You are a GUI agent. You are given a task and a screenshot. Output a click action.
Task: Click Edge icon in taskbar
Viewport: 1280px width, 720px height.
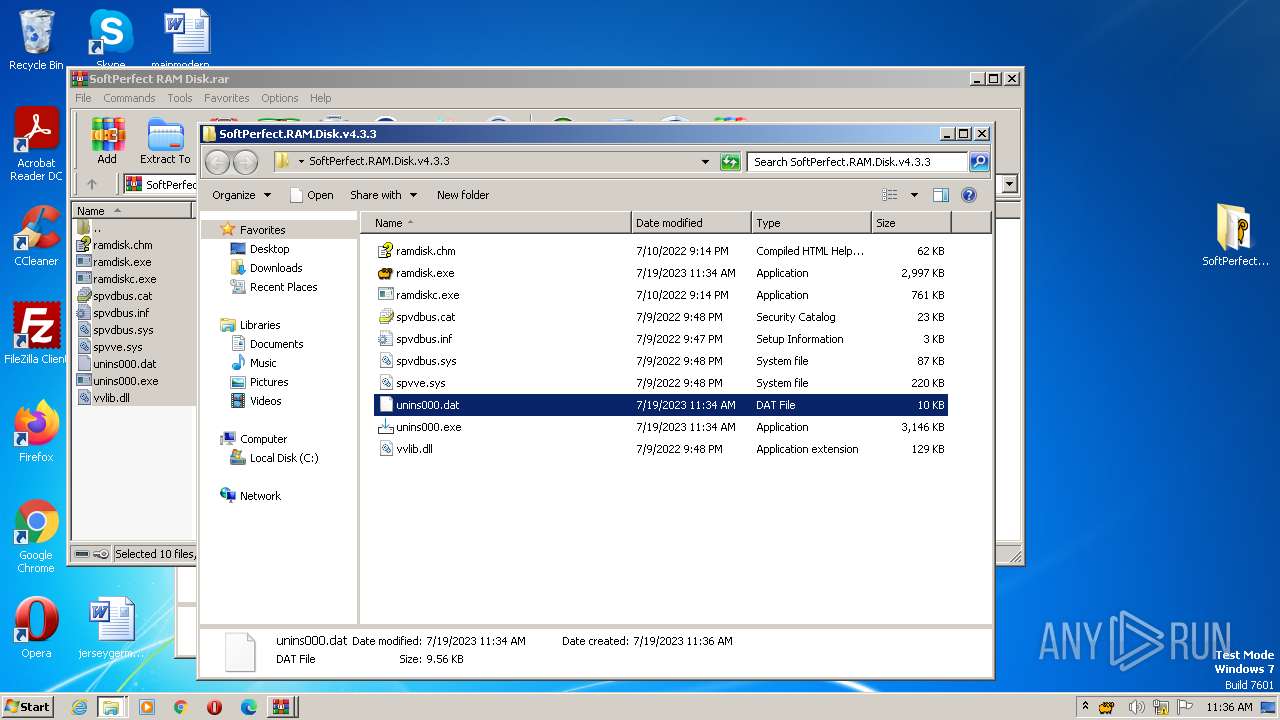pyautogui.click(x=249, y=707)
